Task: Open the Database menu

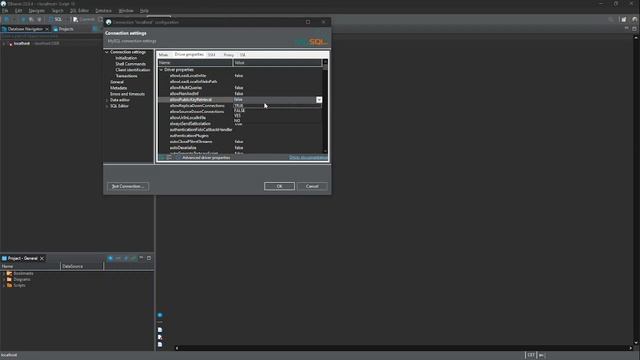Action: (103, 11)
